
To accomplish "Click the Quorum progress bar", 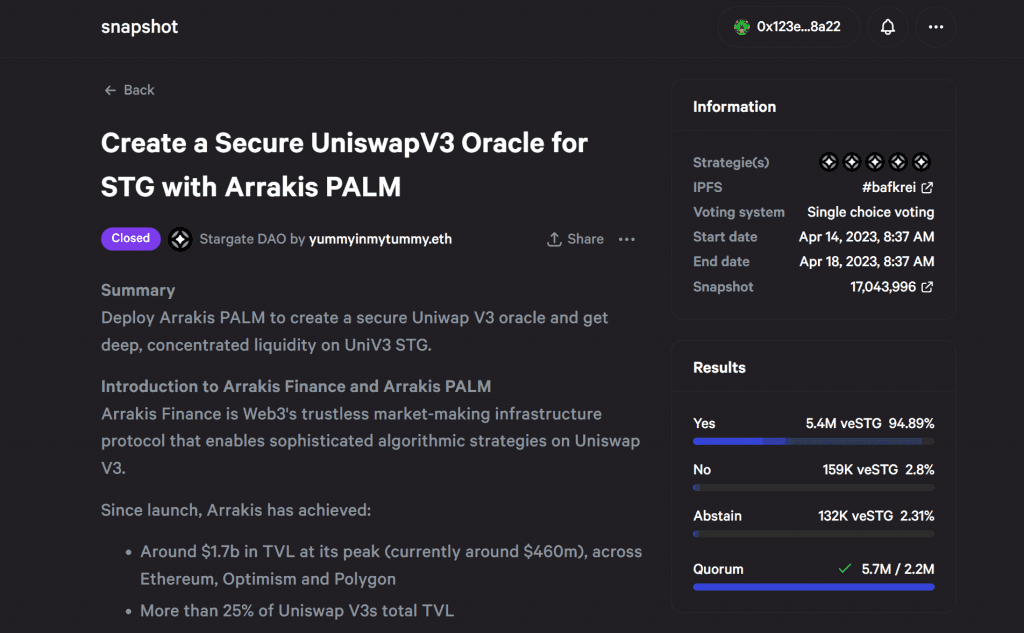I will pyautogui.click(x=814, y=587).
